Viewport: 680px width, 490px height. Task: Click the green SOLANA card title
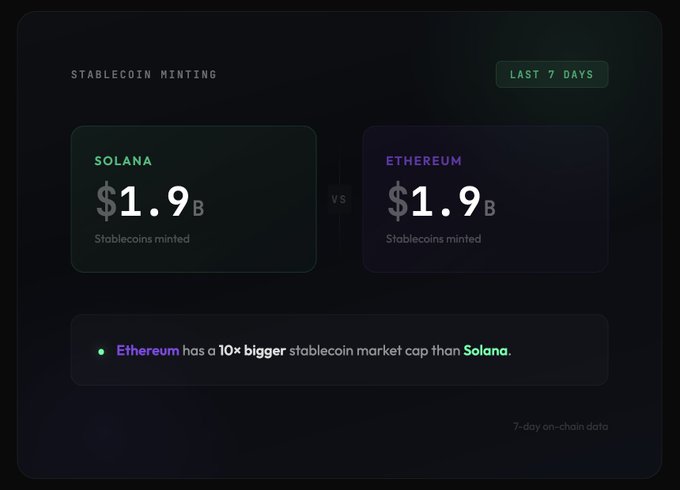click(x=123, y=160)
